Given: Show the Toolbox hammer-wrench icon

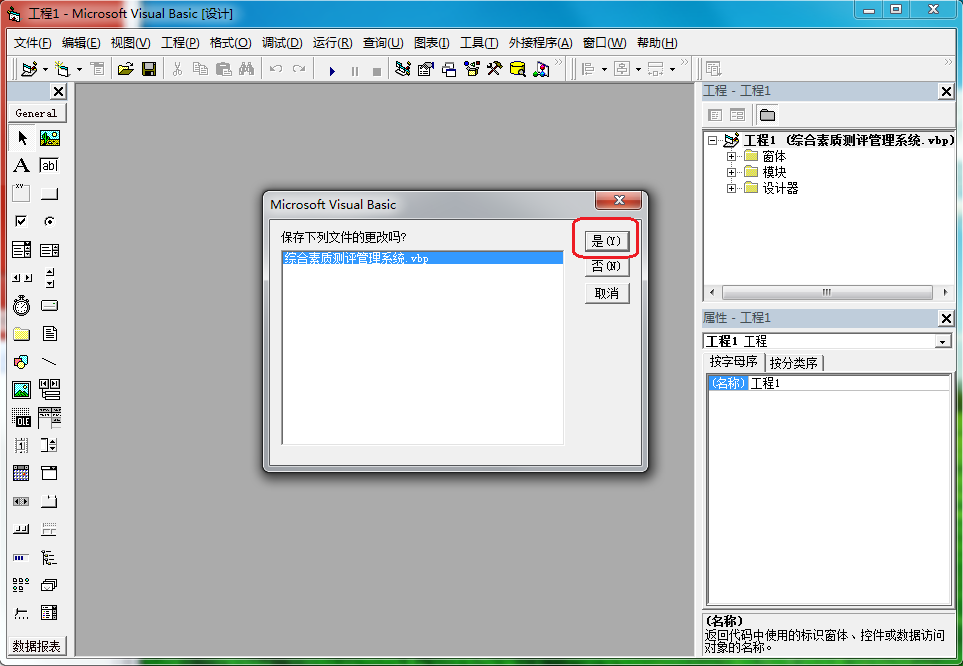Looking at the screenshot, I should coord(494,69).
